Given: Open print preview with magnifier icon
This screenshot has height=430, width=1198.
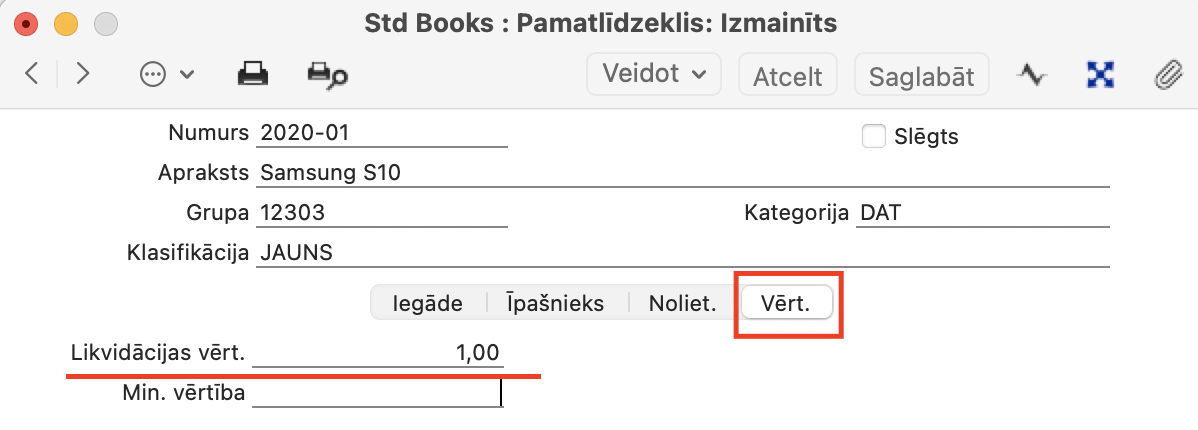Looking at the screenshot, I should [x=326, y=75].
